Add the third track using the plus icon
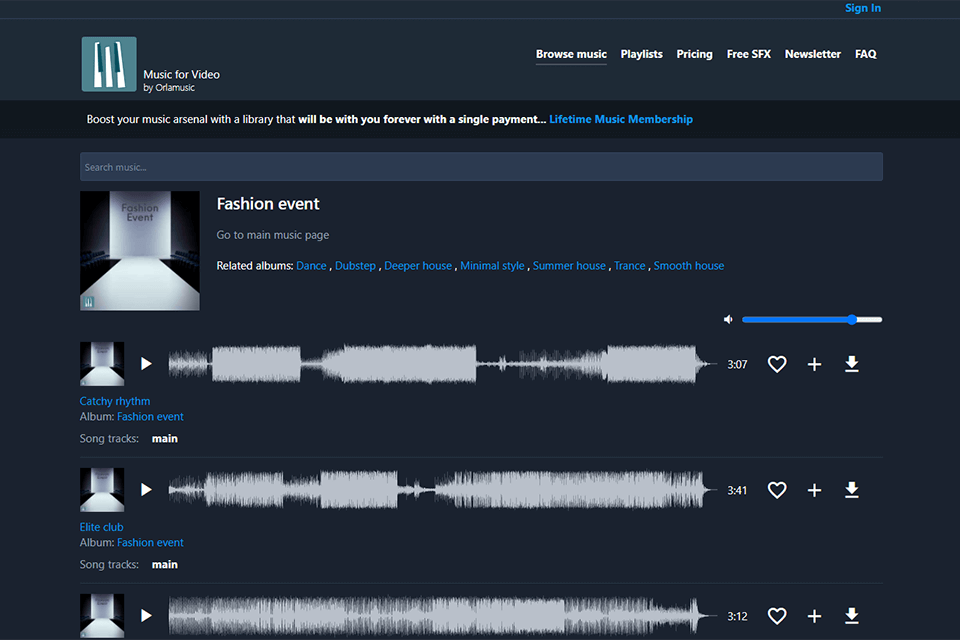This screenshot has width=960, height=640. pyautogui.click(x=814, y=616)
